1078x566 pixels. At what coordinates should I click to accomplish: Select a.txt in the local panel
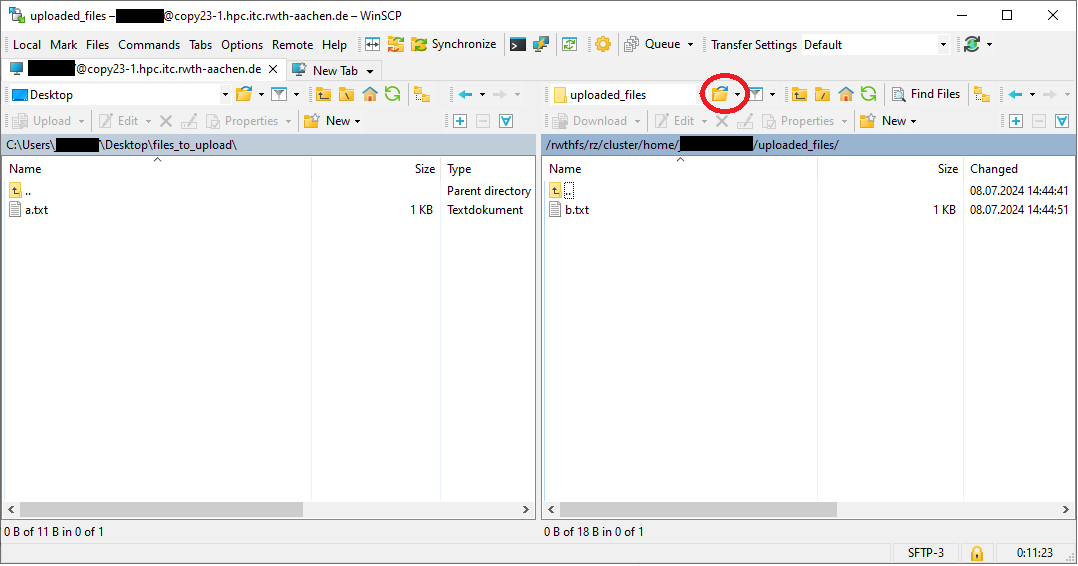[x=36, y=210]
